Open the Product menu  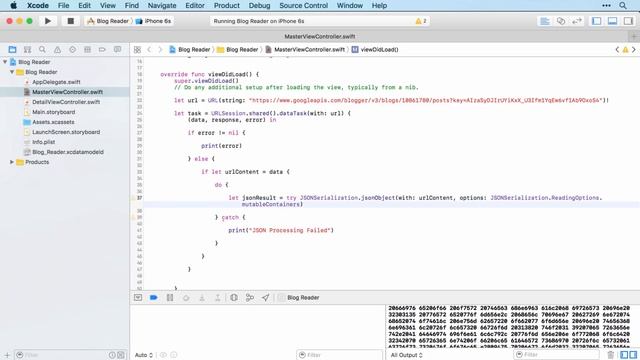227,5
